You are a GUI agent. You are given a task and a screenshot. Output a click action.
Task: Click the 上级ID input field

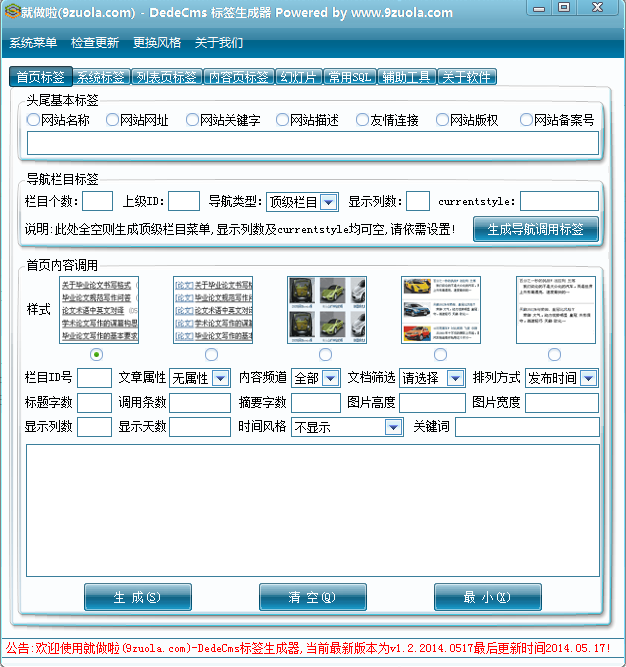184,201
